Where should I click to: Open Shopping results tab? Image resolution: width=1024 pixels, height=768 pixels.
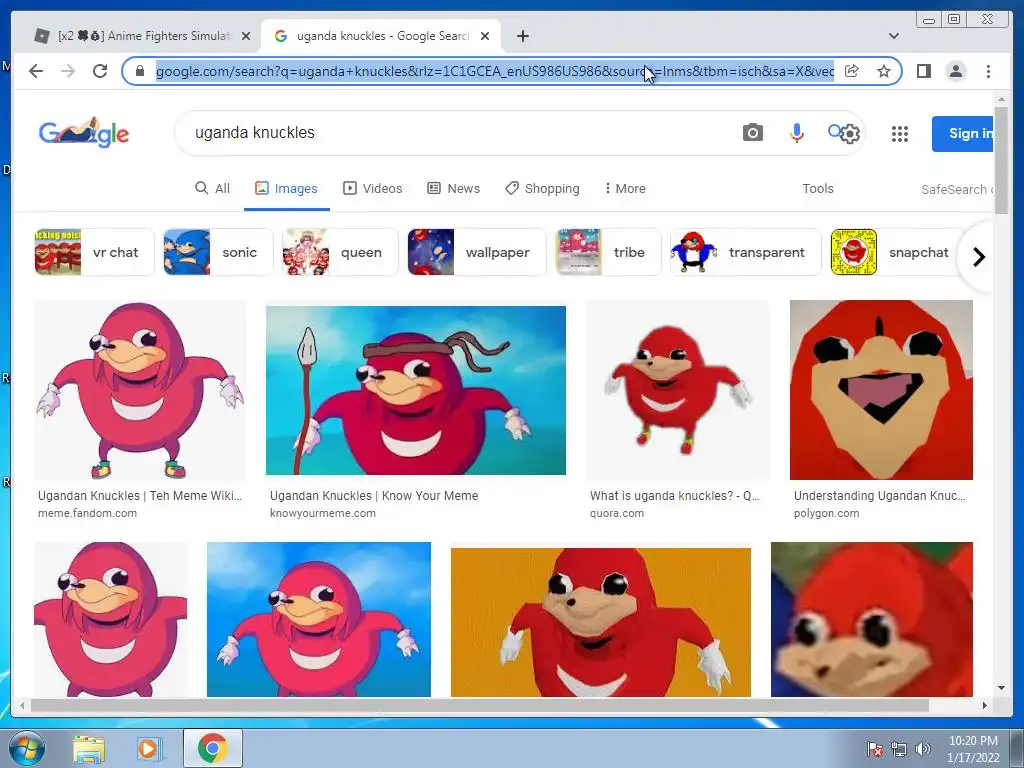point(542,189)
